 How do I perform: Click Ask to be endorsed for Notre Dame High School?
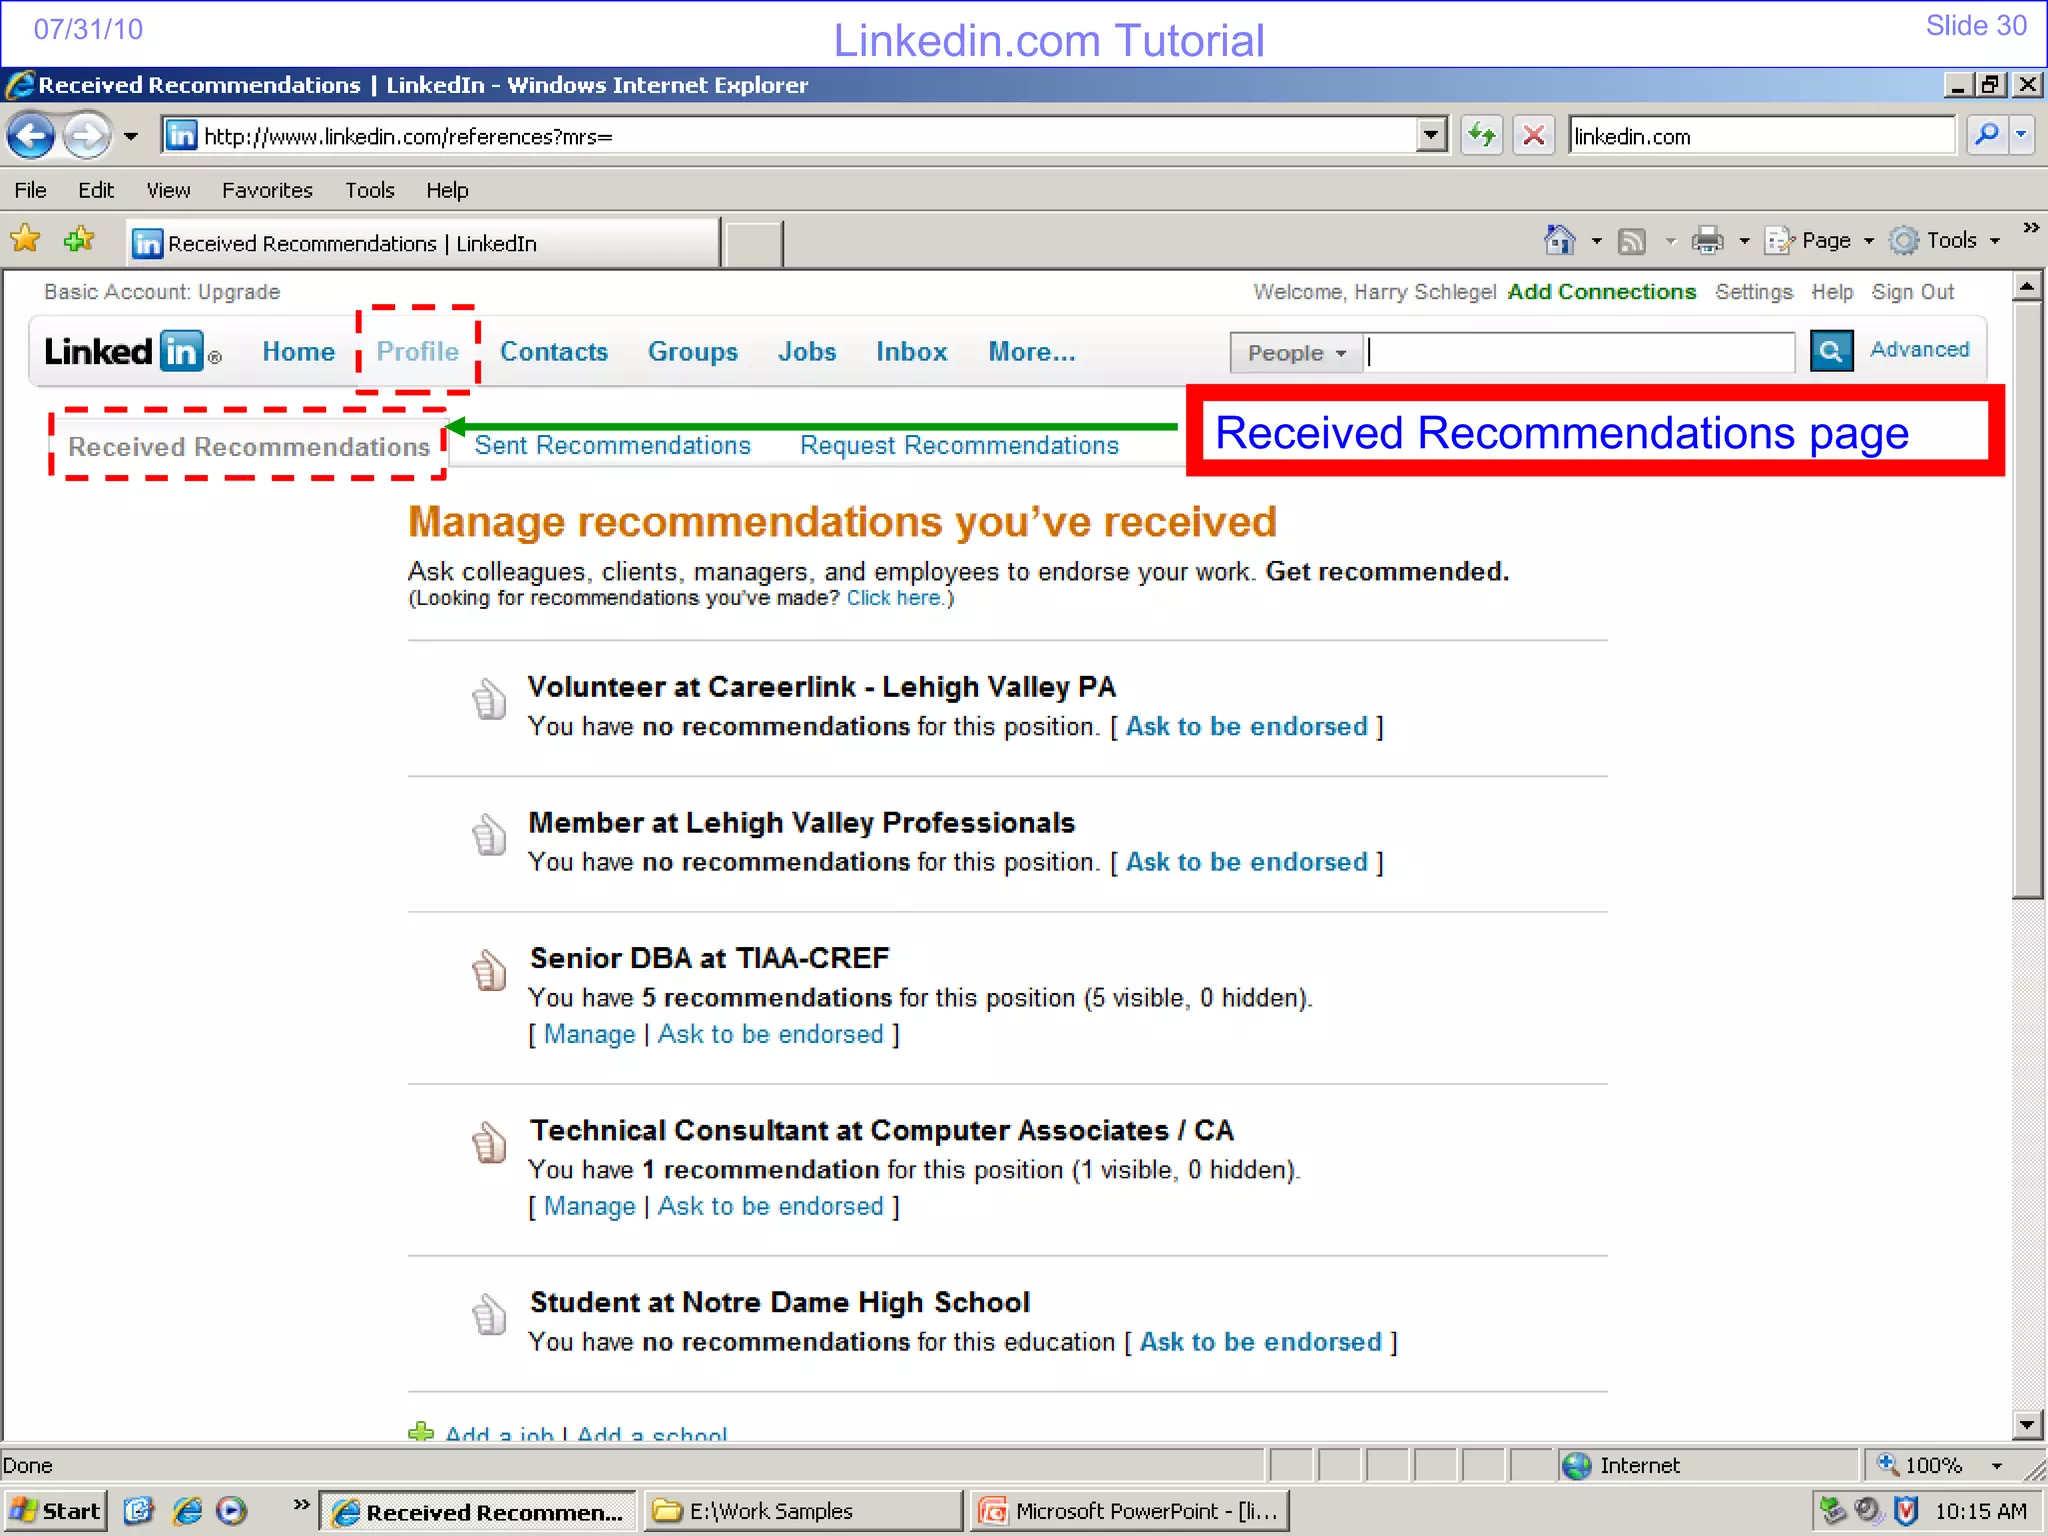pos(1260,1342)
